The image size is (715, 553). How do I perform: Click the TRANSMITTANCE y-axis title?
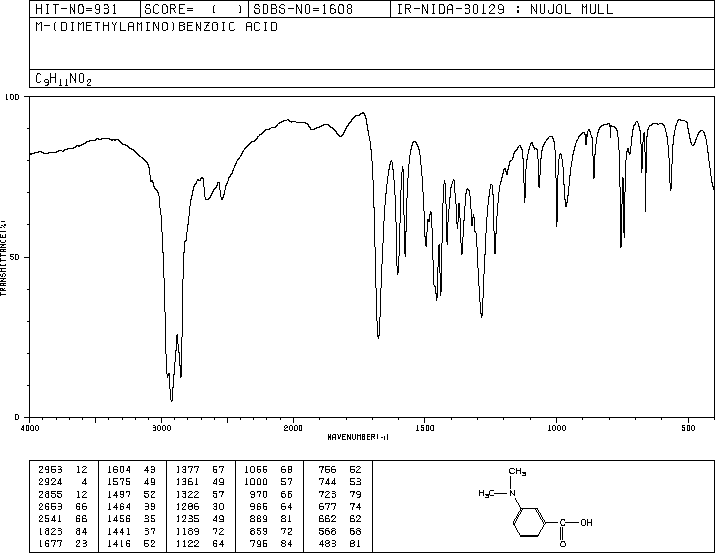tap(3, 258)
